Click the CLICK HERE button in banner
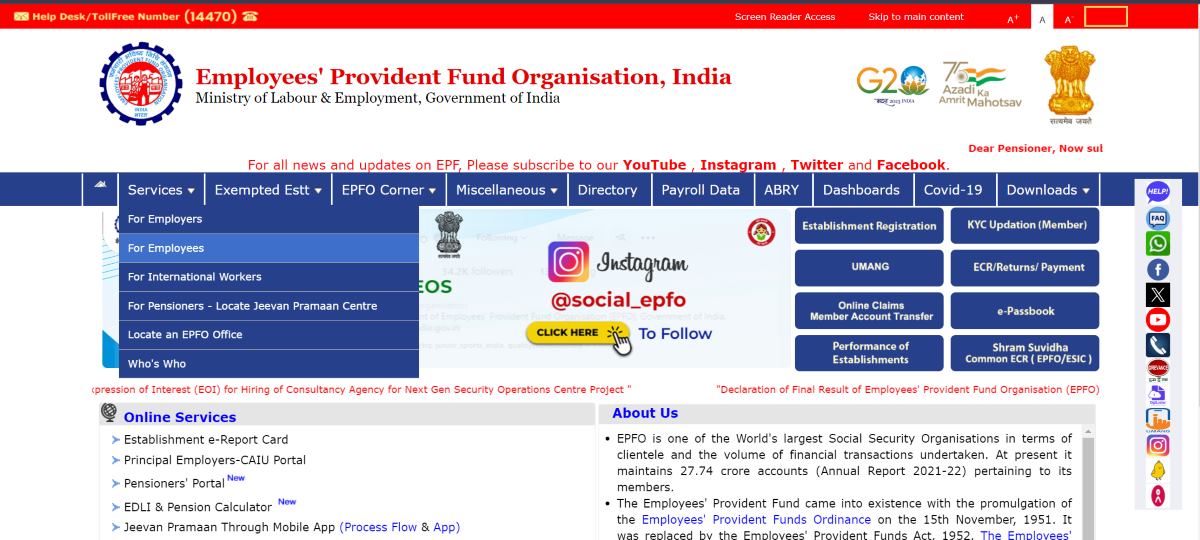 point(578,334)
